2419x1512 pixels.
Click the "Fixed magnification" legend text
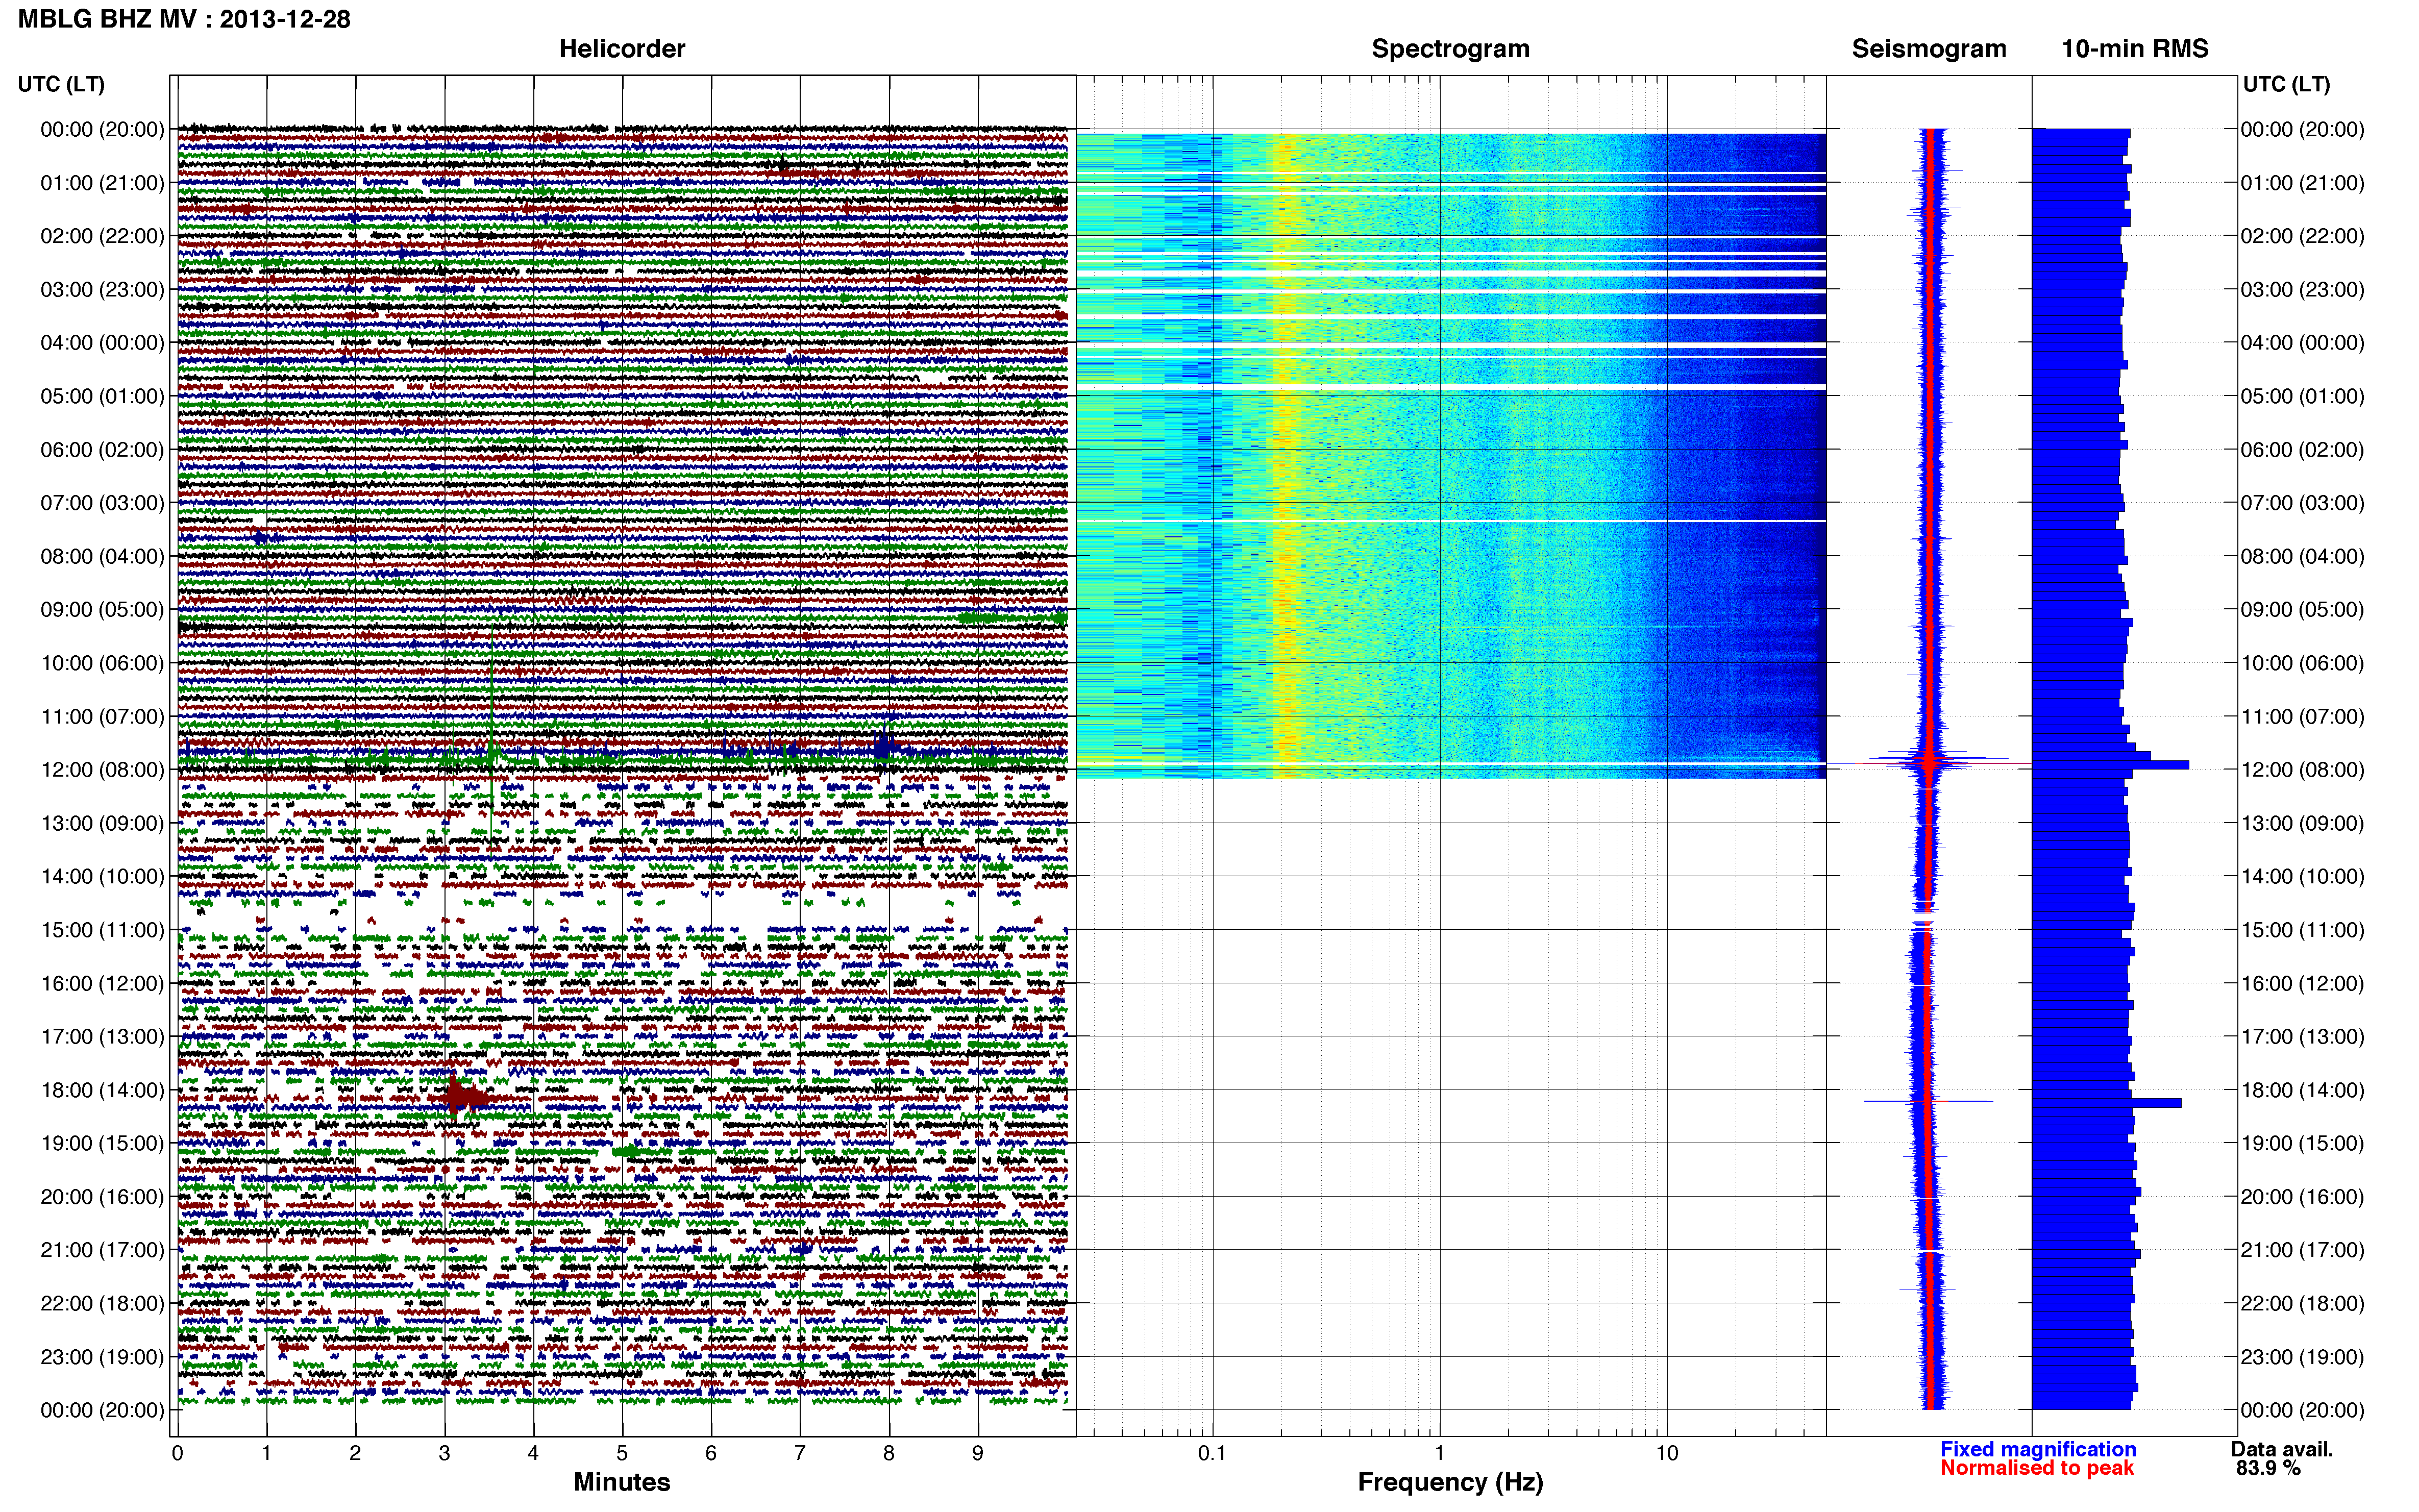tap(2038, 1449)
